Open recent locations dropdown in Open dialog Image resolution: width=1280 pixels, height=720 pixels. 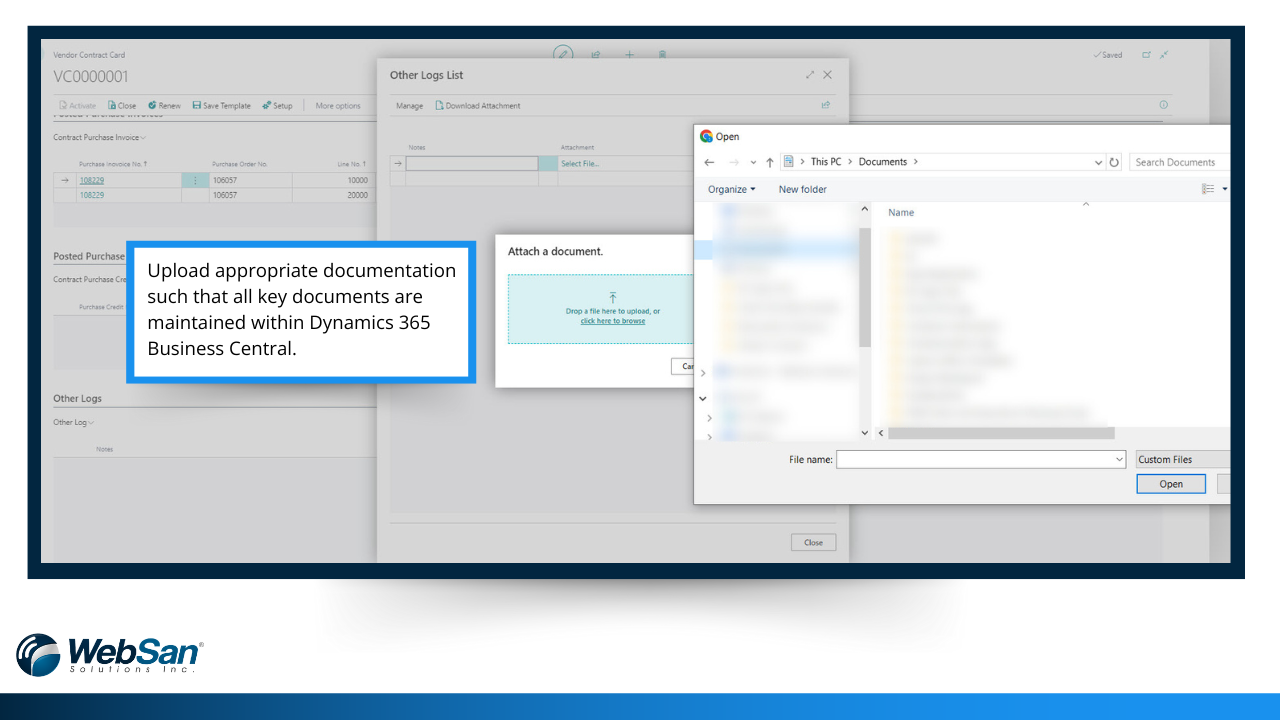[x=753, y=162]
